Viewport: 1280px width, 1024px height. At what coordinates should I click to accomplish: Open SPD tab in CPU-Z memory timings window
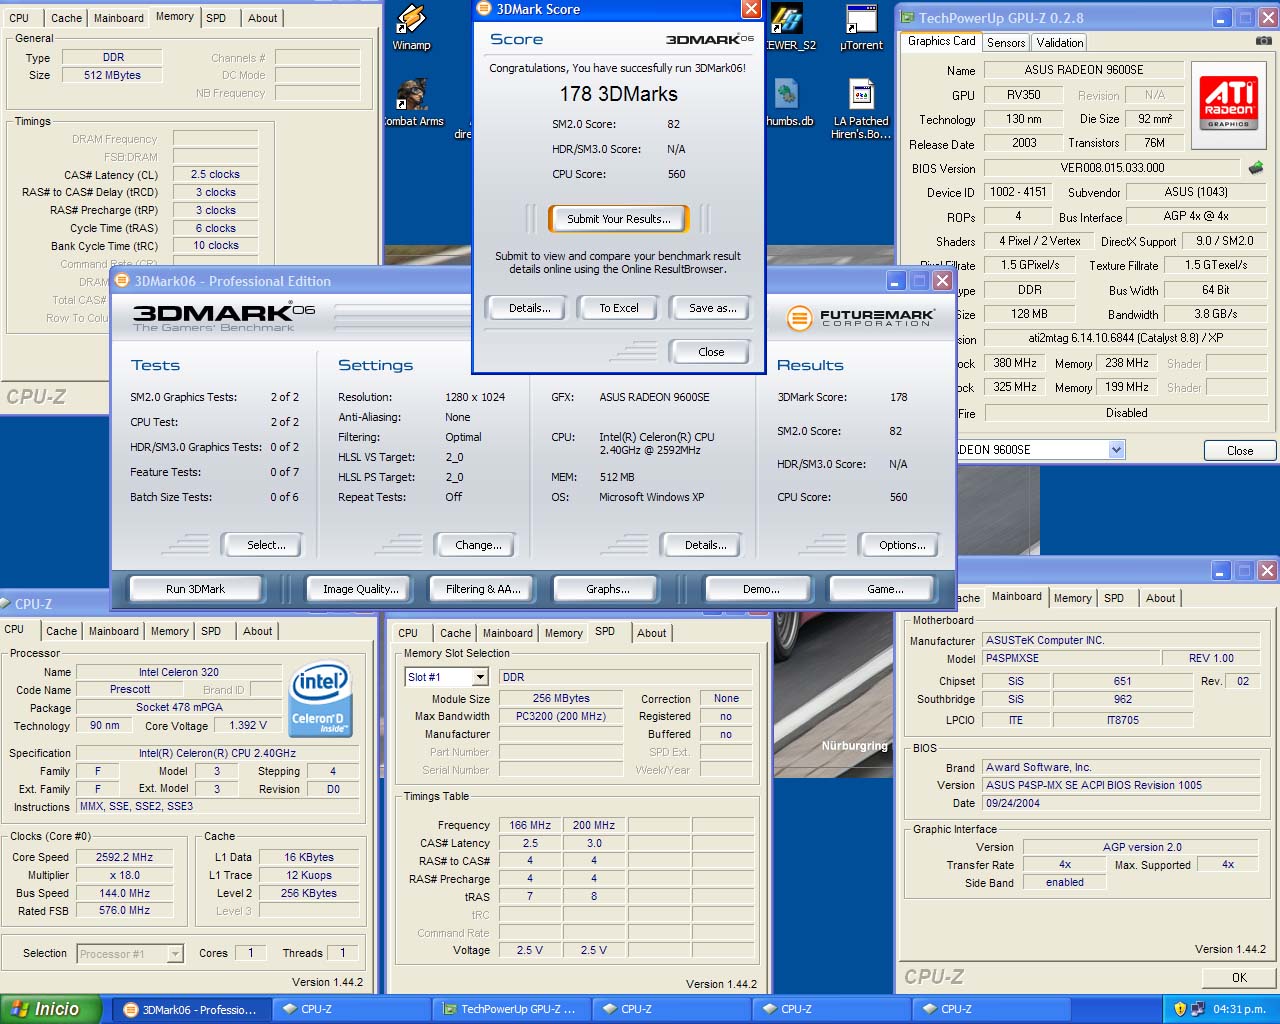tap(216, 18)
